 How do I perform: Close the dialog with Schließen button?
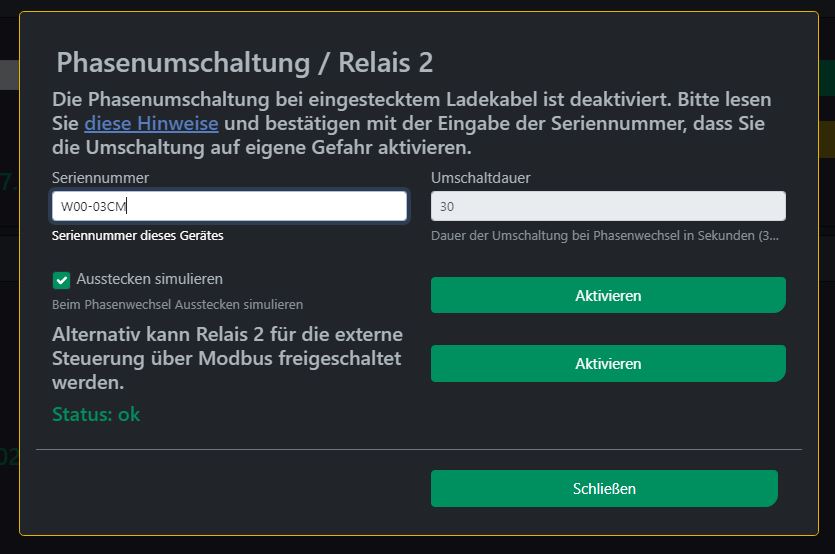coord(604,488)
